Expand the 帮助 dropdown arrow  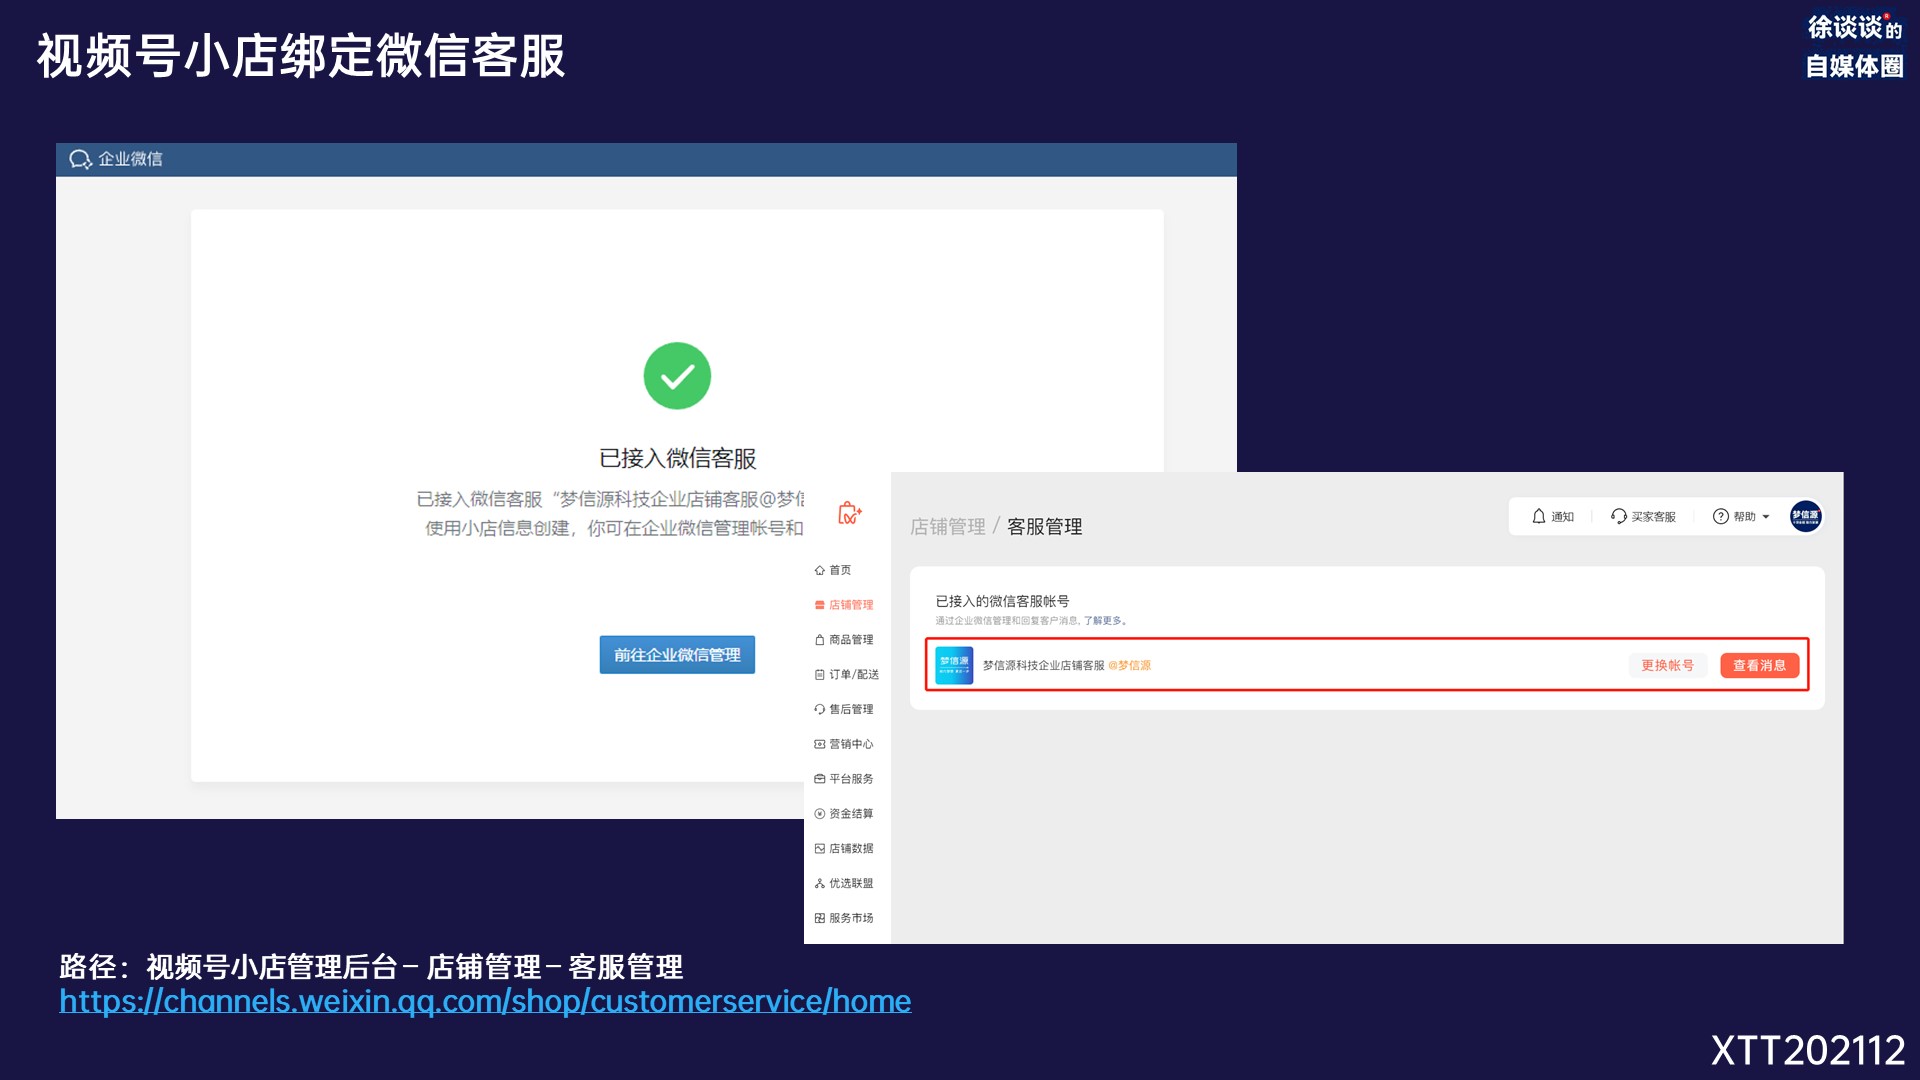point(1766,517)
